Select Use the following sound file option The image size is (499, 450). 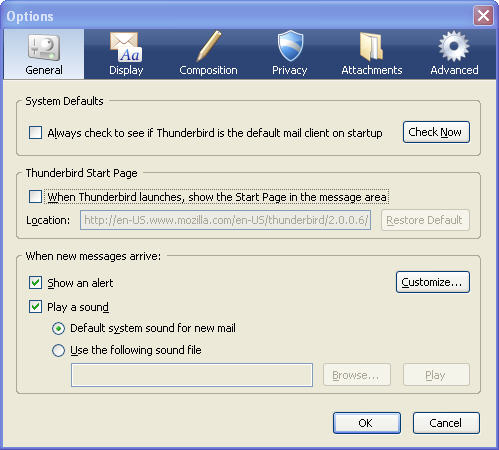(58, 350)
